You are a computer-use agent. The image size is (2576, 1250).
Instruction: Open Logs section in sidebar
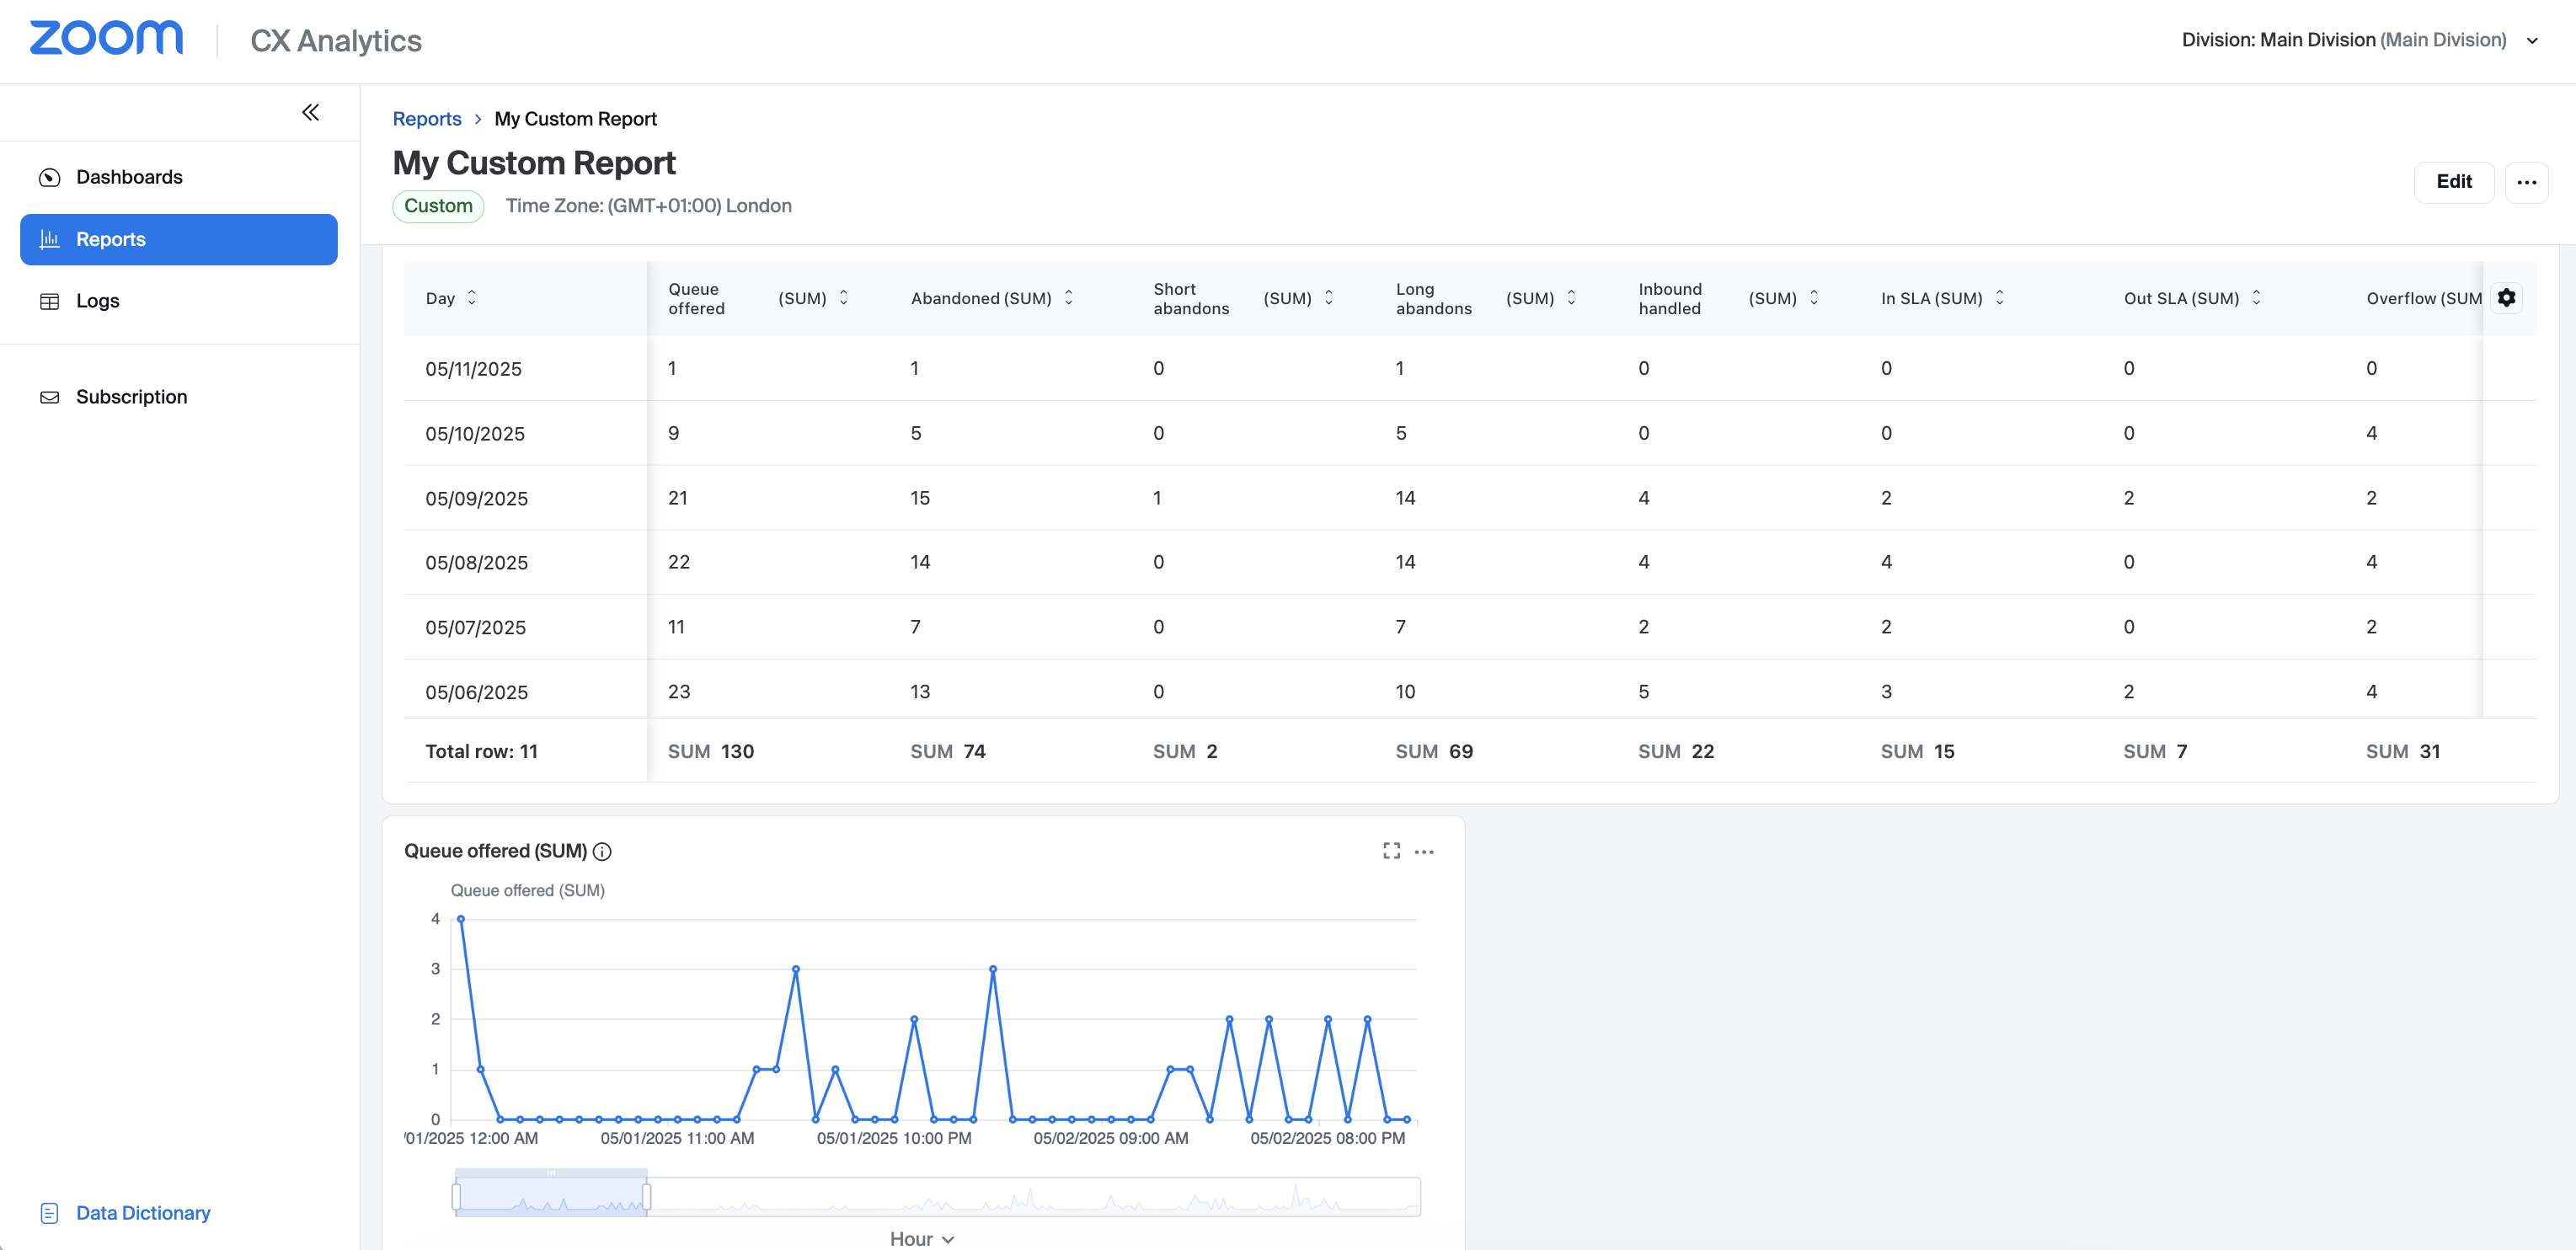(97, 301)
